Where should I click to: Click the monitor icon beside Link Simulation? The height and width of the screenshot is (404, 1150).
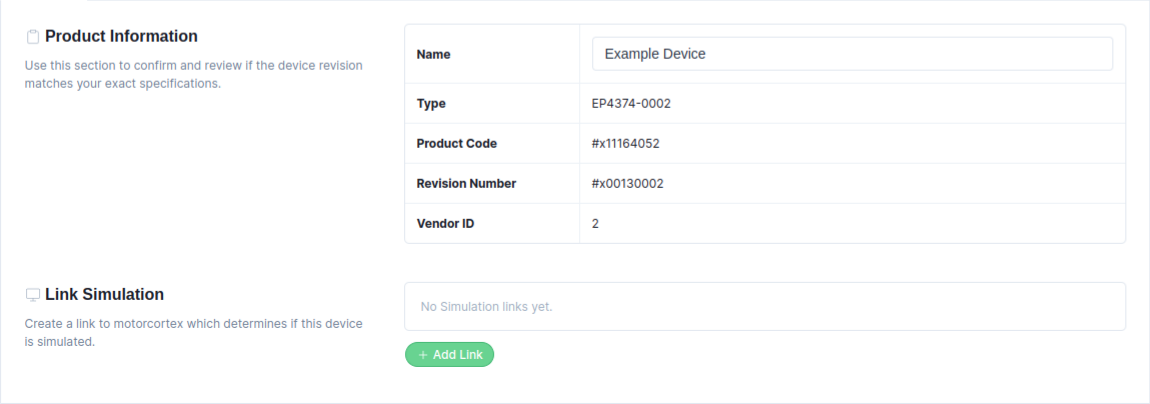[x=33, y=295]
